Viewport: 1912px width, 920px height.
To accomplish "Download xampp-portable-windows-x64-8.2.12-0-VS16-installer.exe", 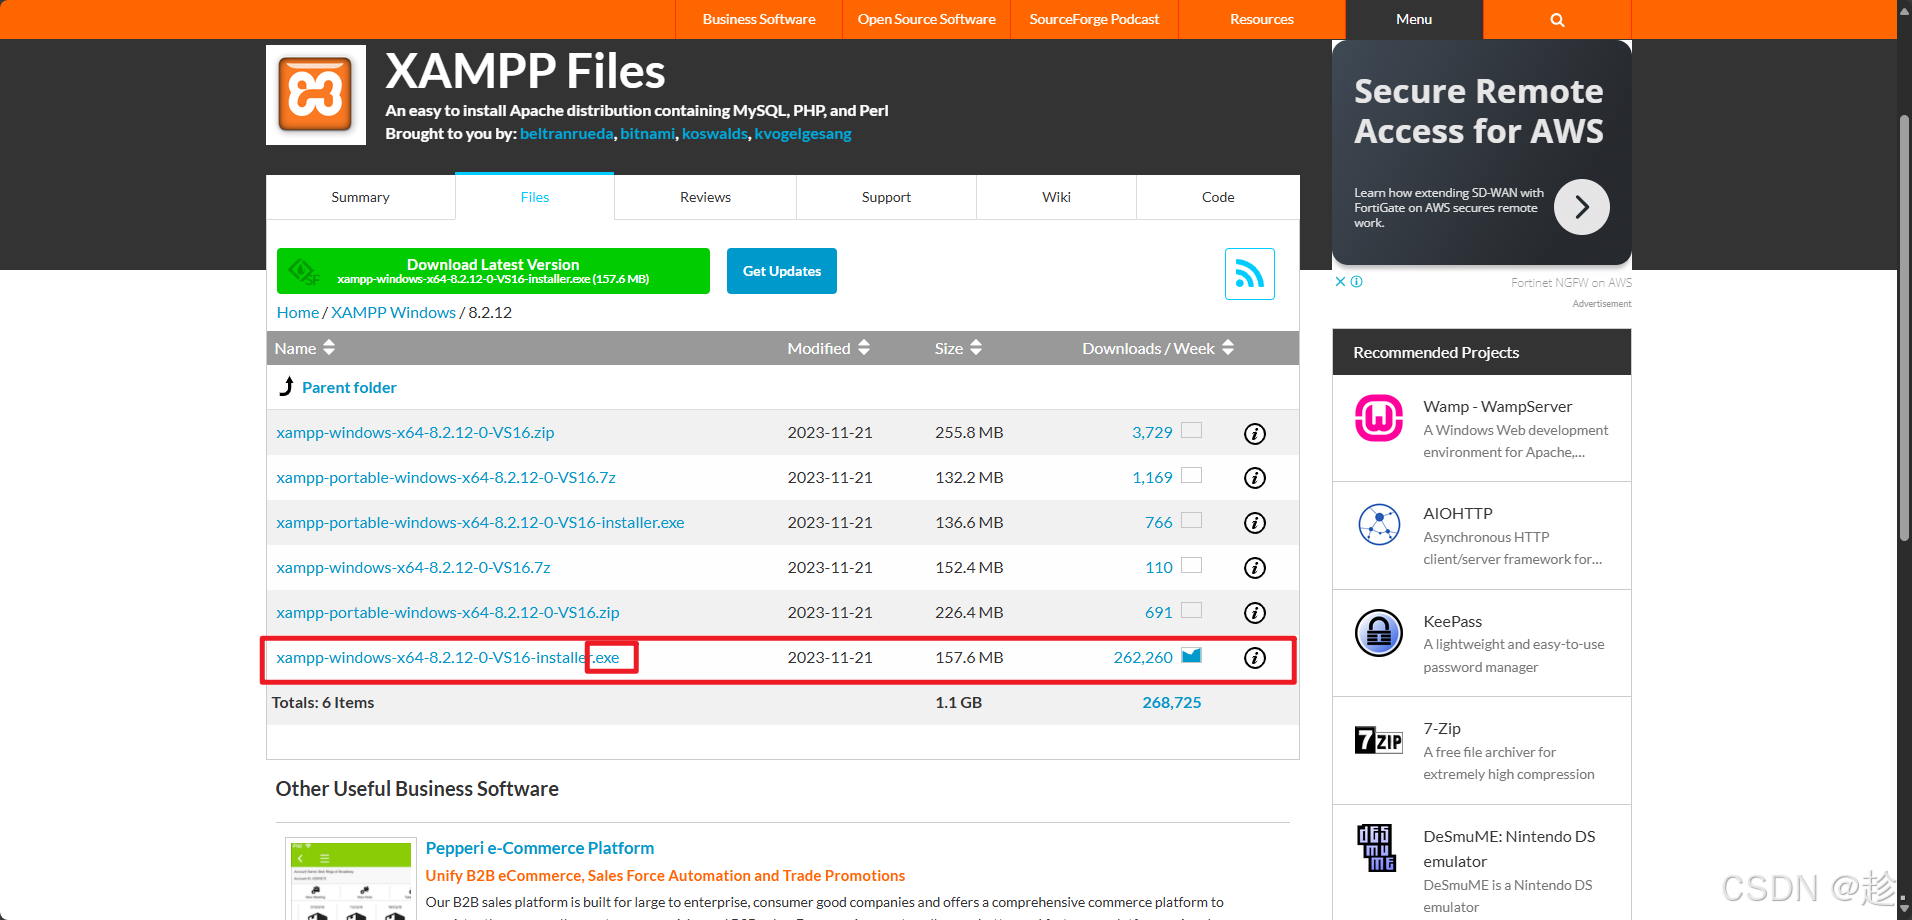I will [x=480, y=522].
